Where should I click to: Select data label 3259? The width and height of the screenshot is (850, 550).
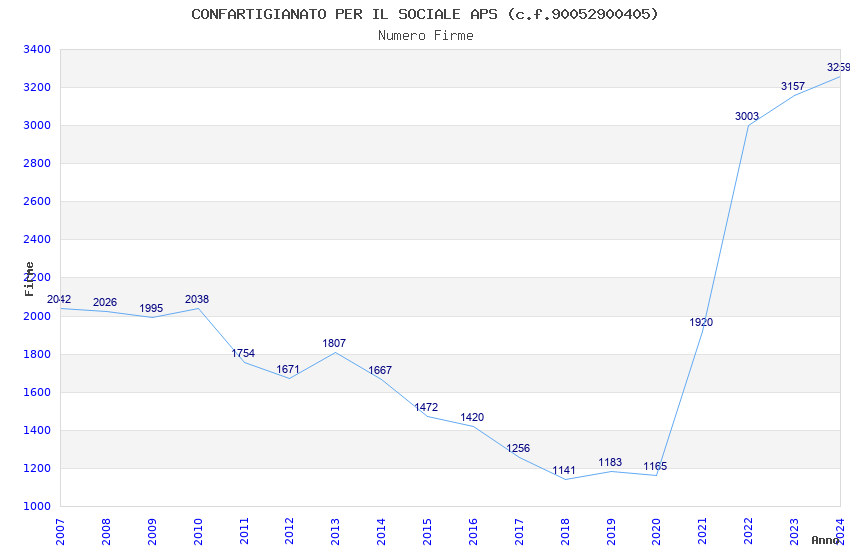point(838,67)
